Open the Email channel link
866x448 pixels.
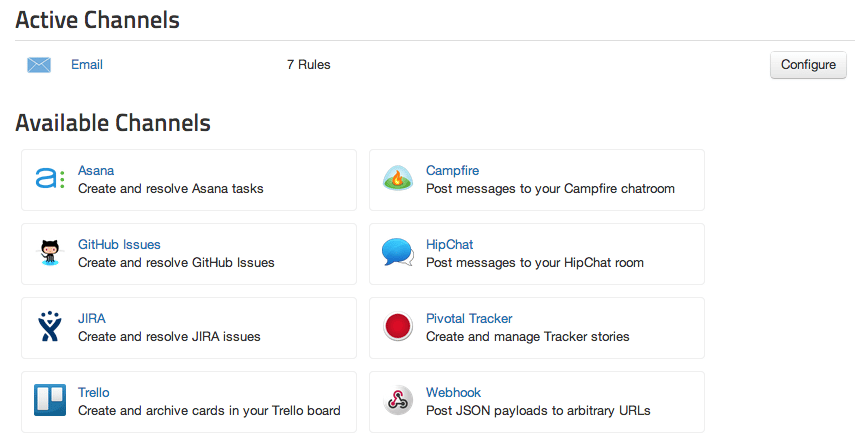[x=87, y=65]
